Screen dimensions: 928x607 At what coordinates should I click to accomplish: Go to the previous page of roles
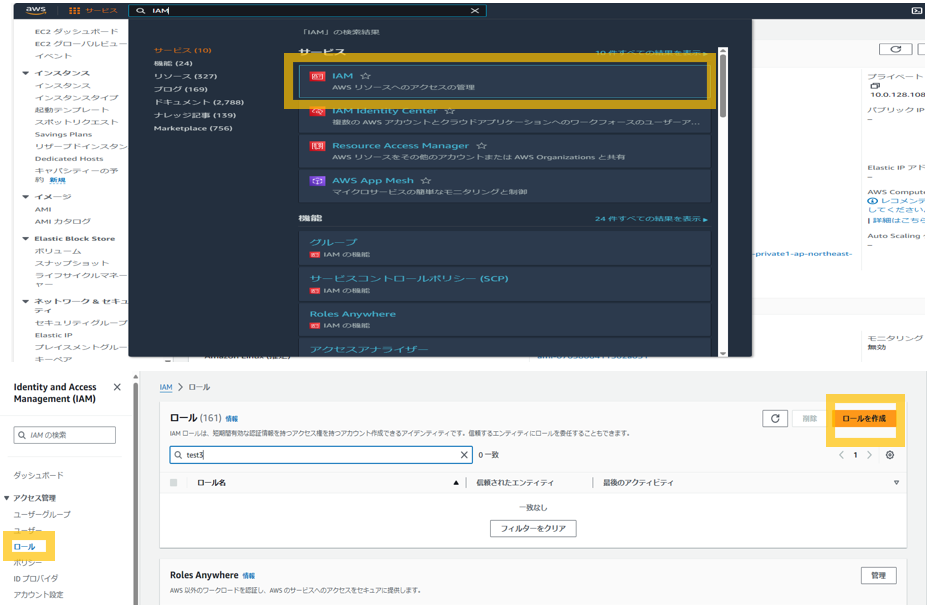(841, 455)
